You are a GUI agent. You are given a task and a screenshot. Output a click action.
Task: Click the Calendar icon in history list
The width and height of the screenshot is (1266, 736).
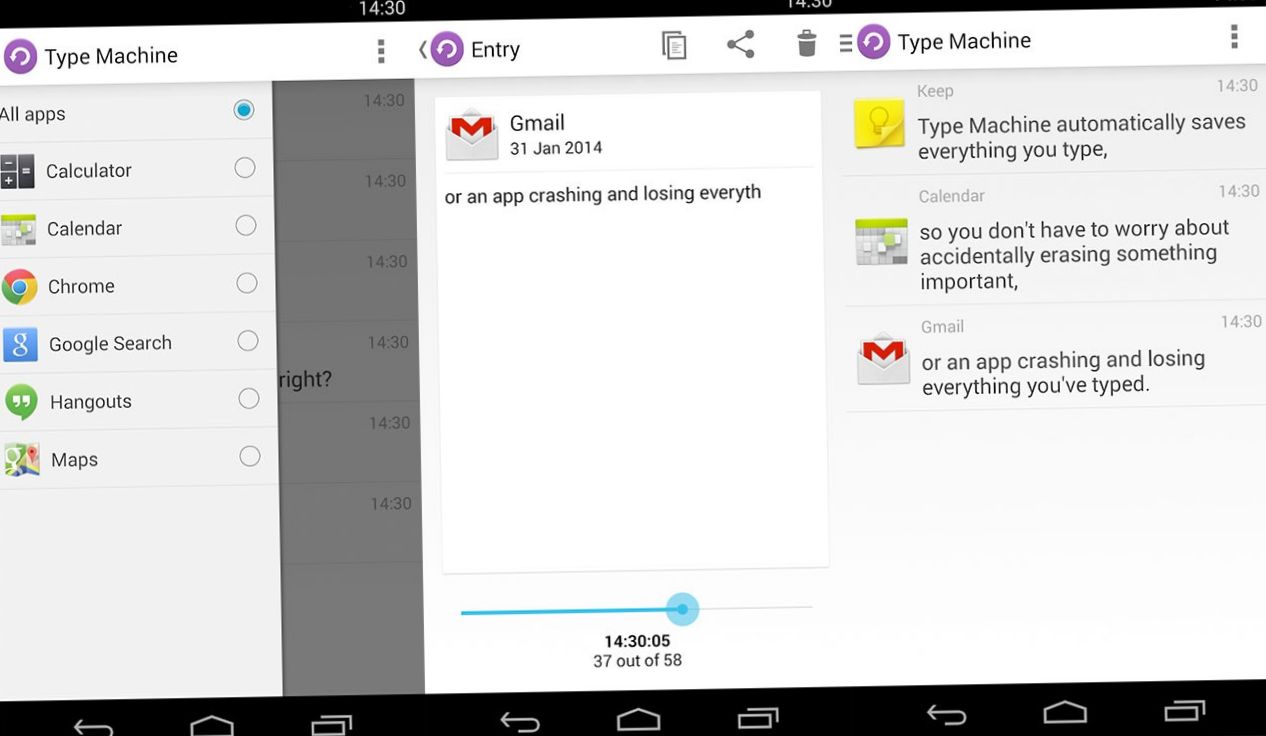pyautogui.click(x=882, y=242)
